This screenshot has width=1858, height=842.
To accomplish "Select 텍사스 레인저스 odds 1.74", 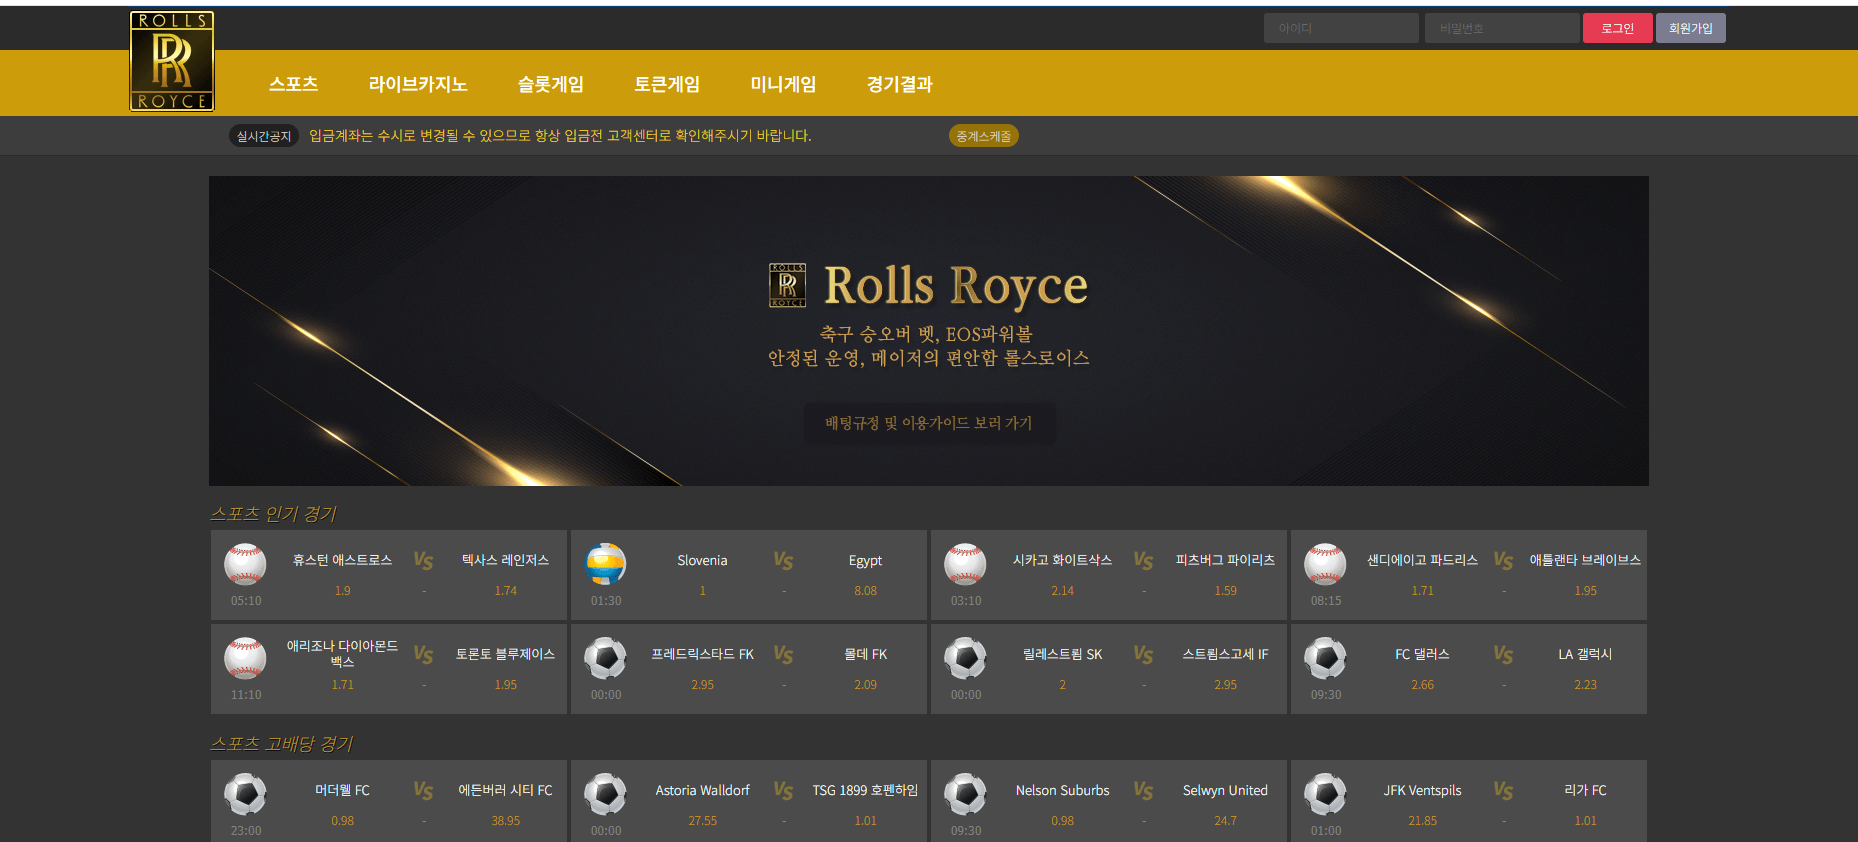I will pyautogui.click(x=505, y=591).
